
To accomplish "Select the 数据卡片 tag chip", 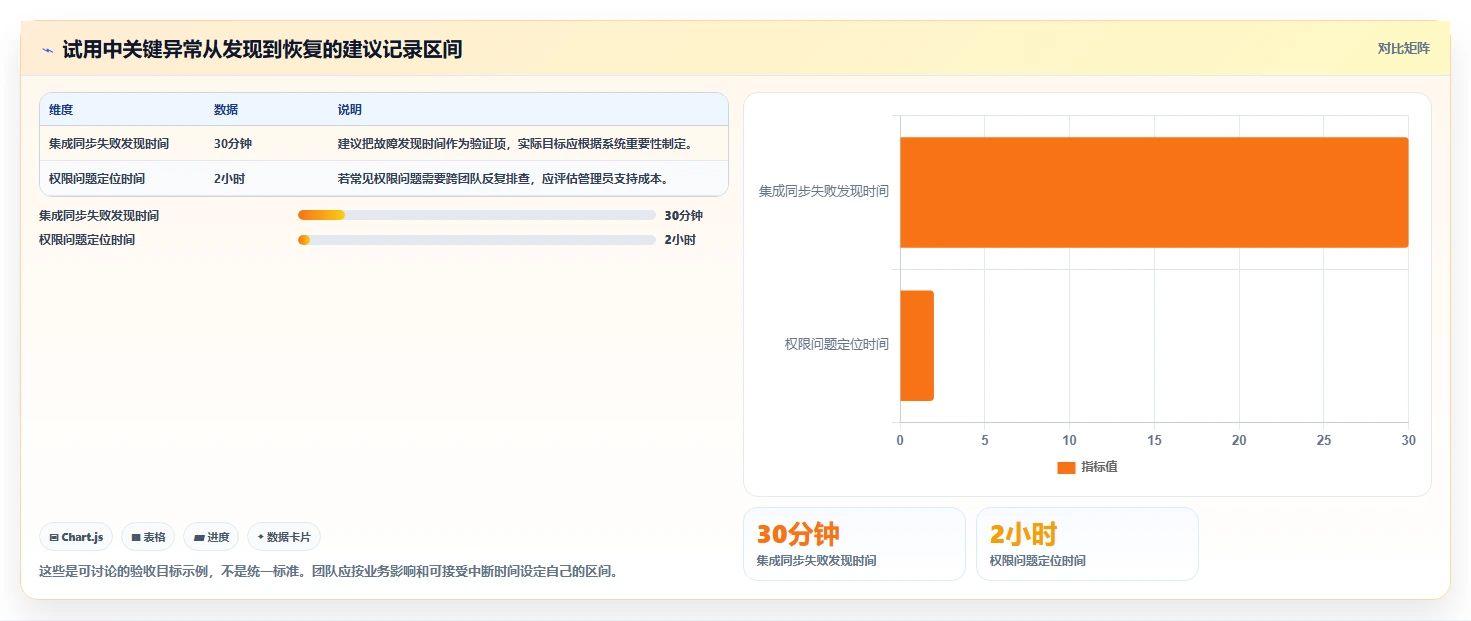I will click(x=284, y=537).
